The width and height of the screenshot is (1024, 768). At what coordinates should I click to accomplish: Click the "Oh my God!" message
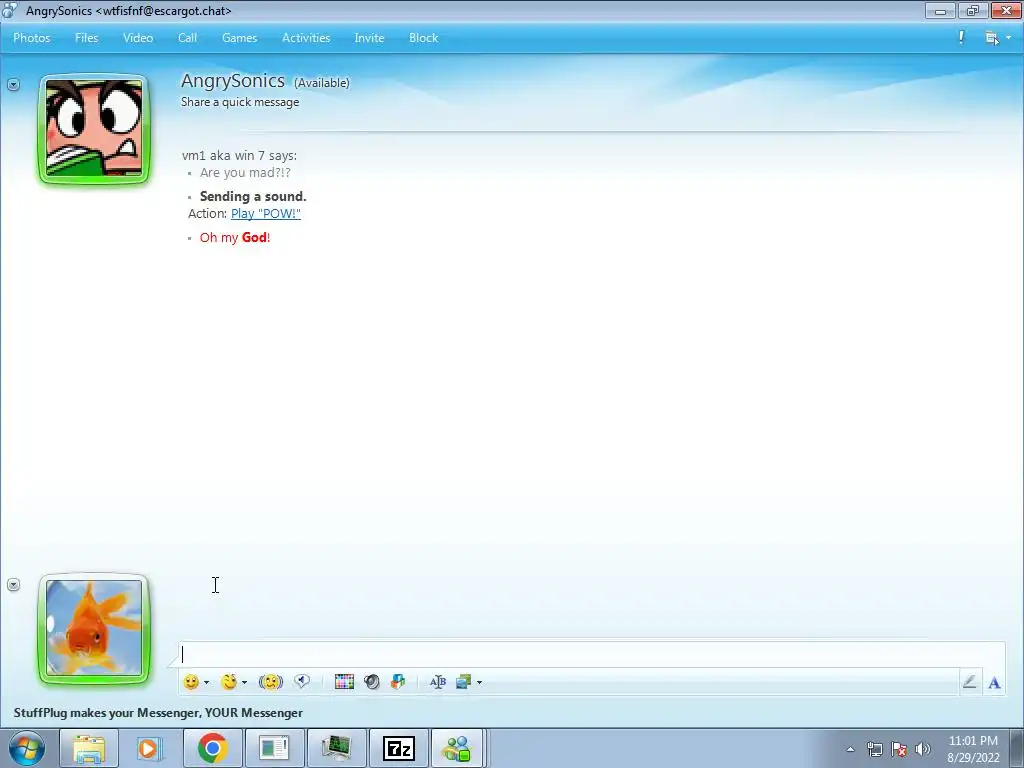(x=235, y=237)
